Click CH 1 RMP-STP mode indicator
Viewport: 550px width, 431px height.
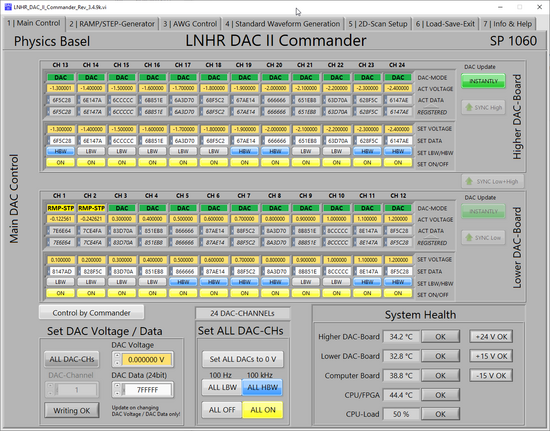coord(60,208)
